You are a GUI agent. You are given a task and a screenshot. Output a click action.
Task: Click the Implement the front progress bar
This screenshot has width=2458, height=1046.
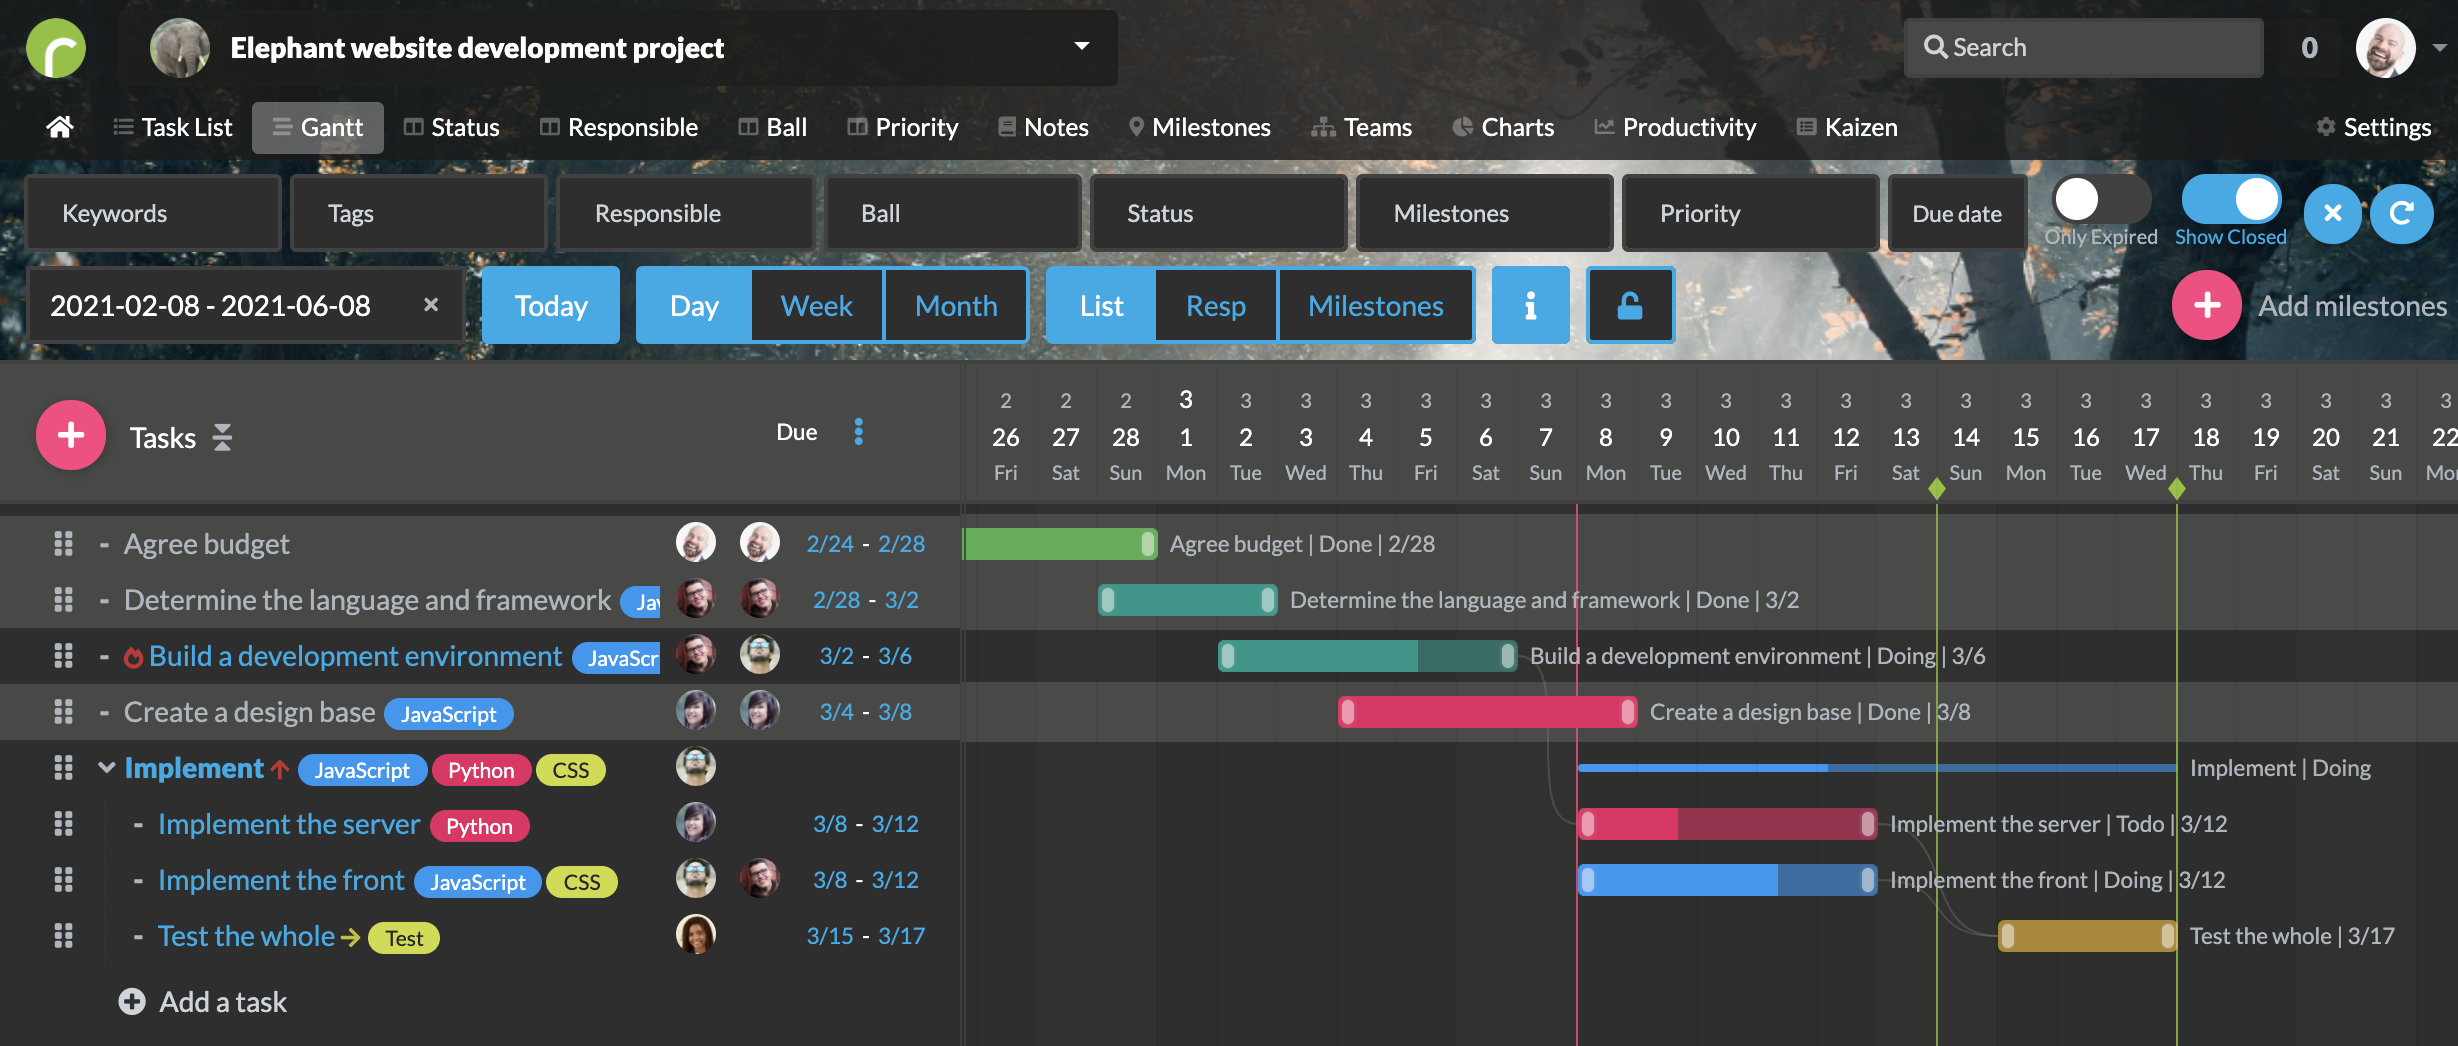(x=1727, y=880)
